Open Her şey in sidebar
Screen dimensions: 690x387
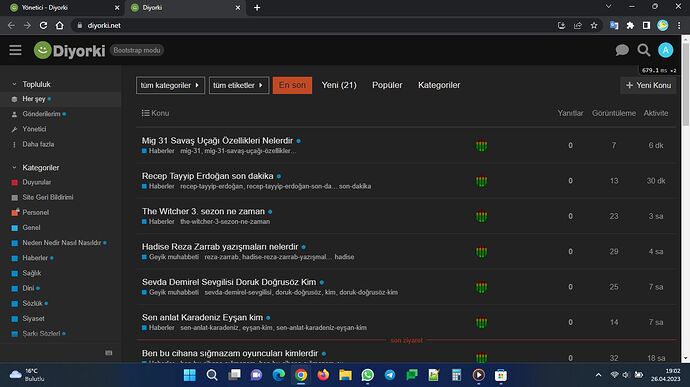click(x=34, y=99)
